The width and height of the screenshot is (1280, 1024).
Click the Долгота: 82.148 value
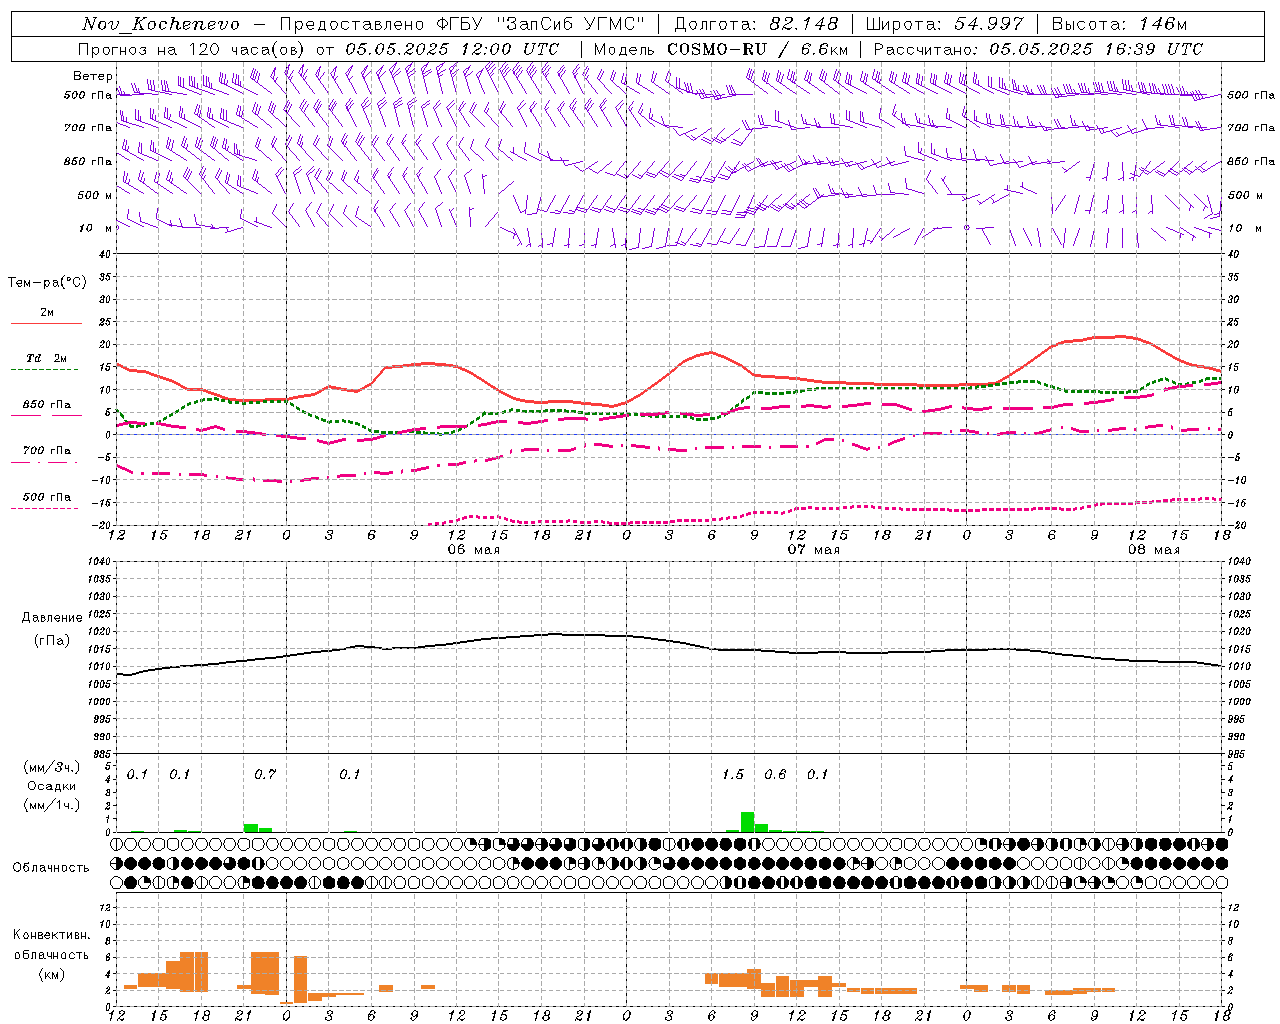[756, 24]
